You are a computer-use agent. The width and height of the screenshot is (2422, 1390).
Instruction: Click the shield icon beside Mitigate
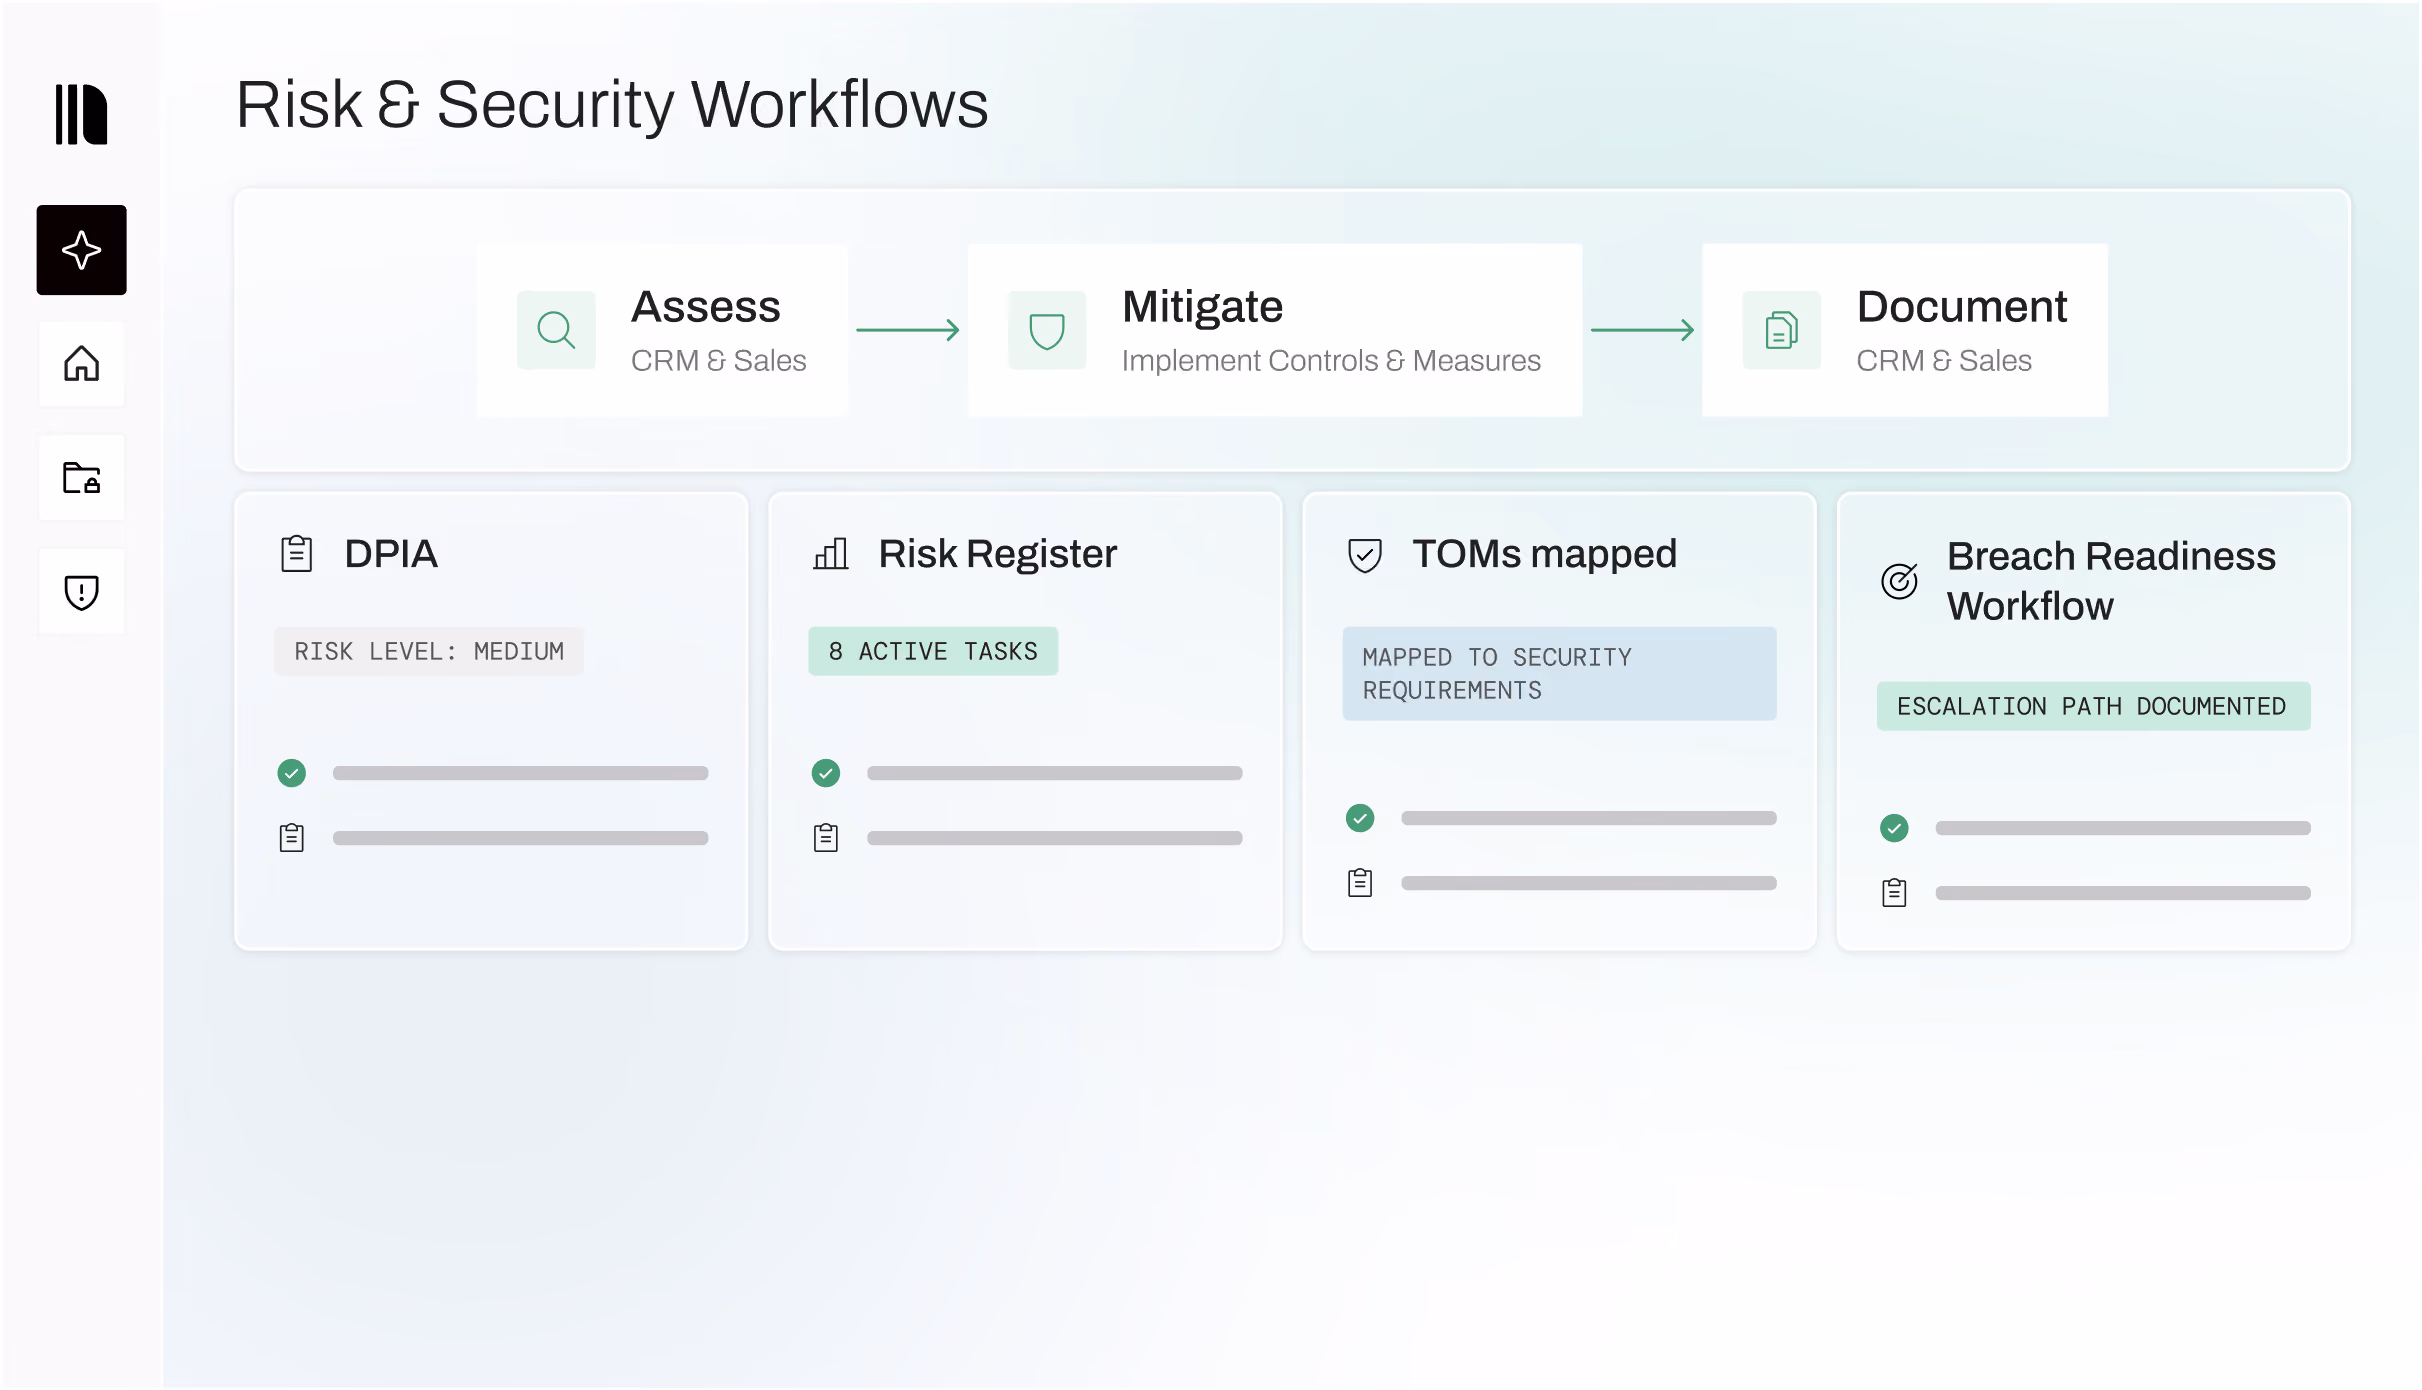pos(1047,330)
